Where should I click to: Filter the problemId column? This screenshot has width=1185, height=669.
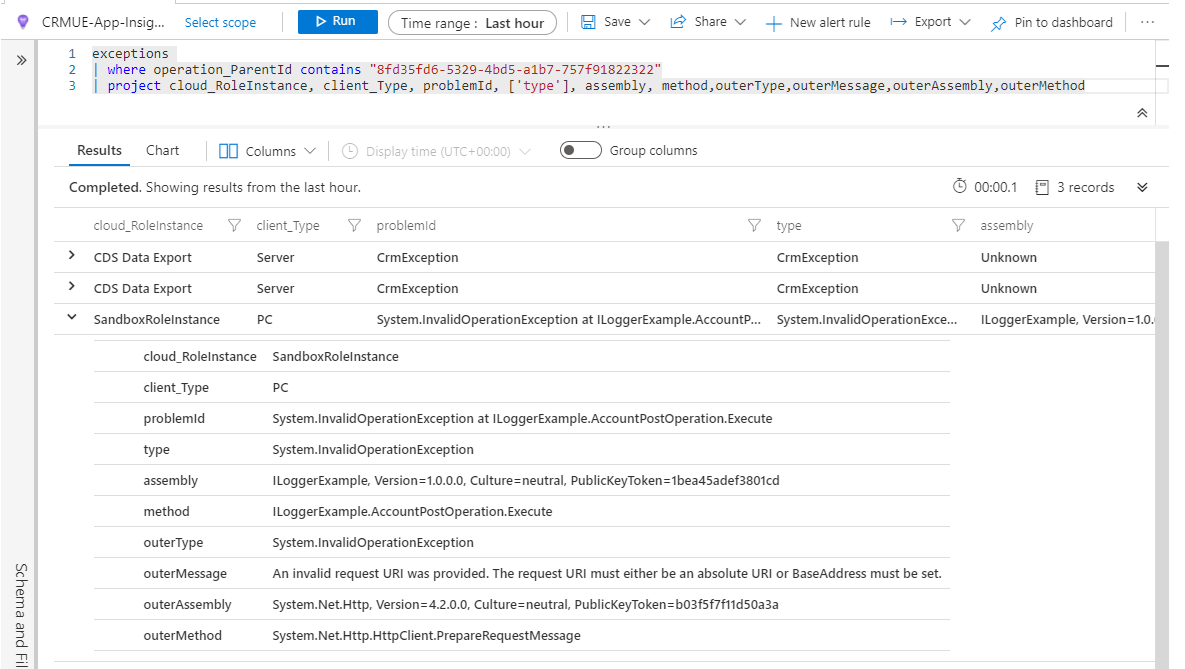[755, 226]
